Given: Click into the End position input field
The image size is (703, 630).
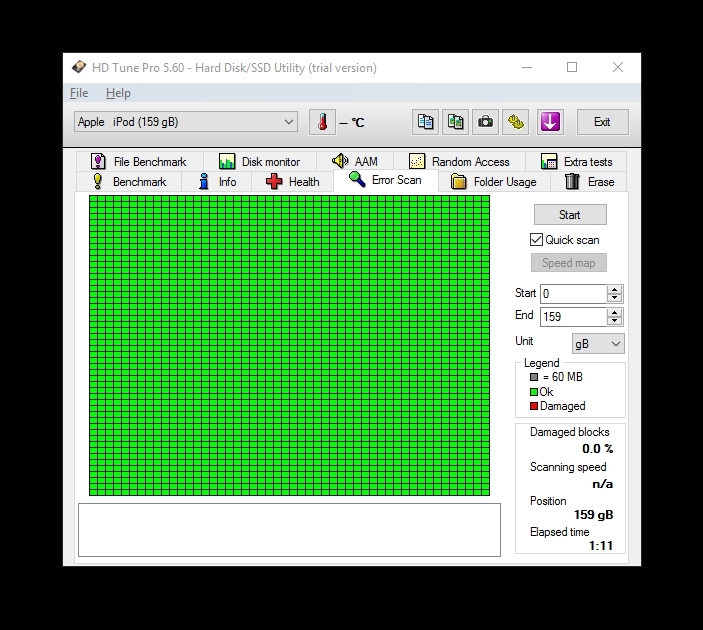Looking at the screenshot, I should click(573, 316).
